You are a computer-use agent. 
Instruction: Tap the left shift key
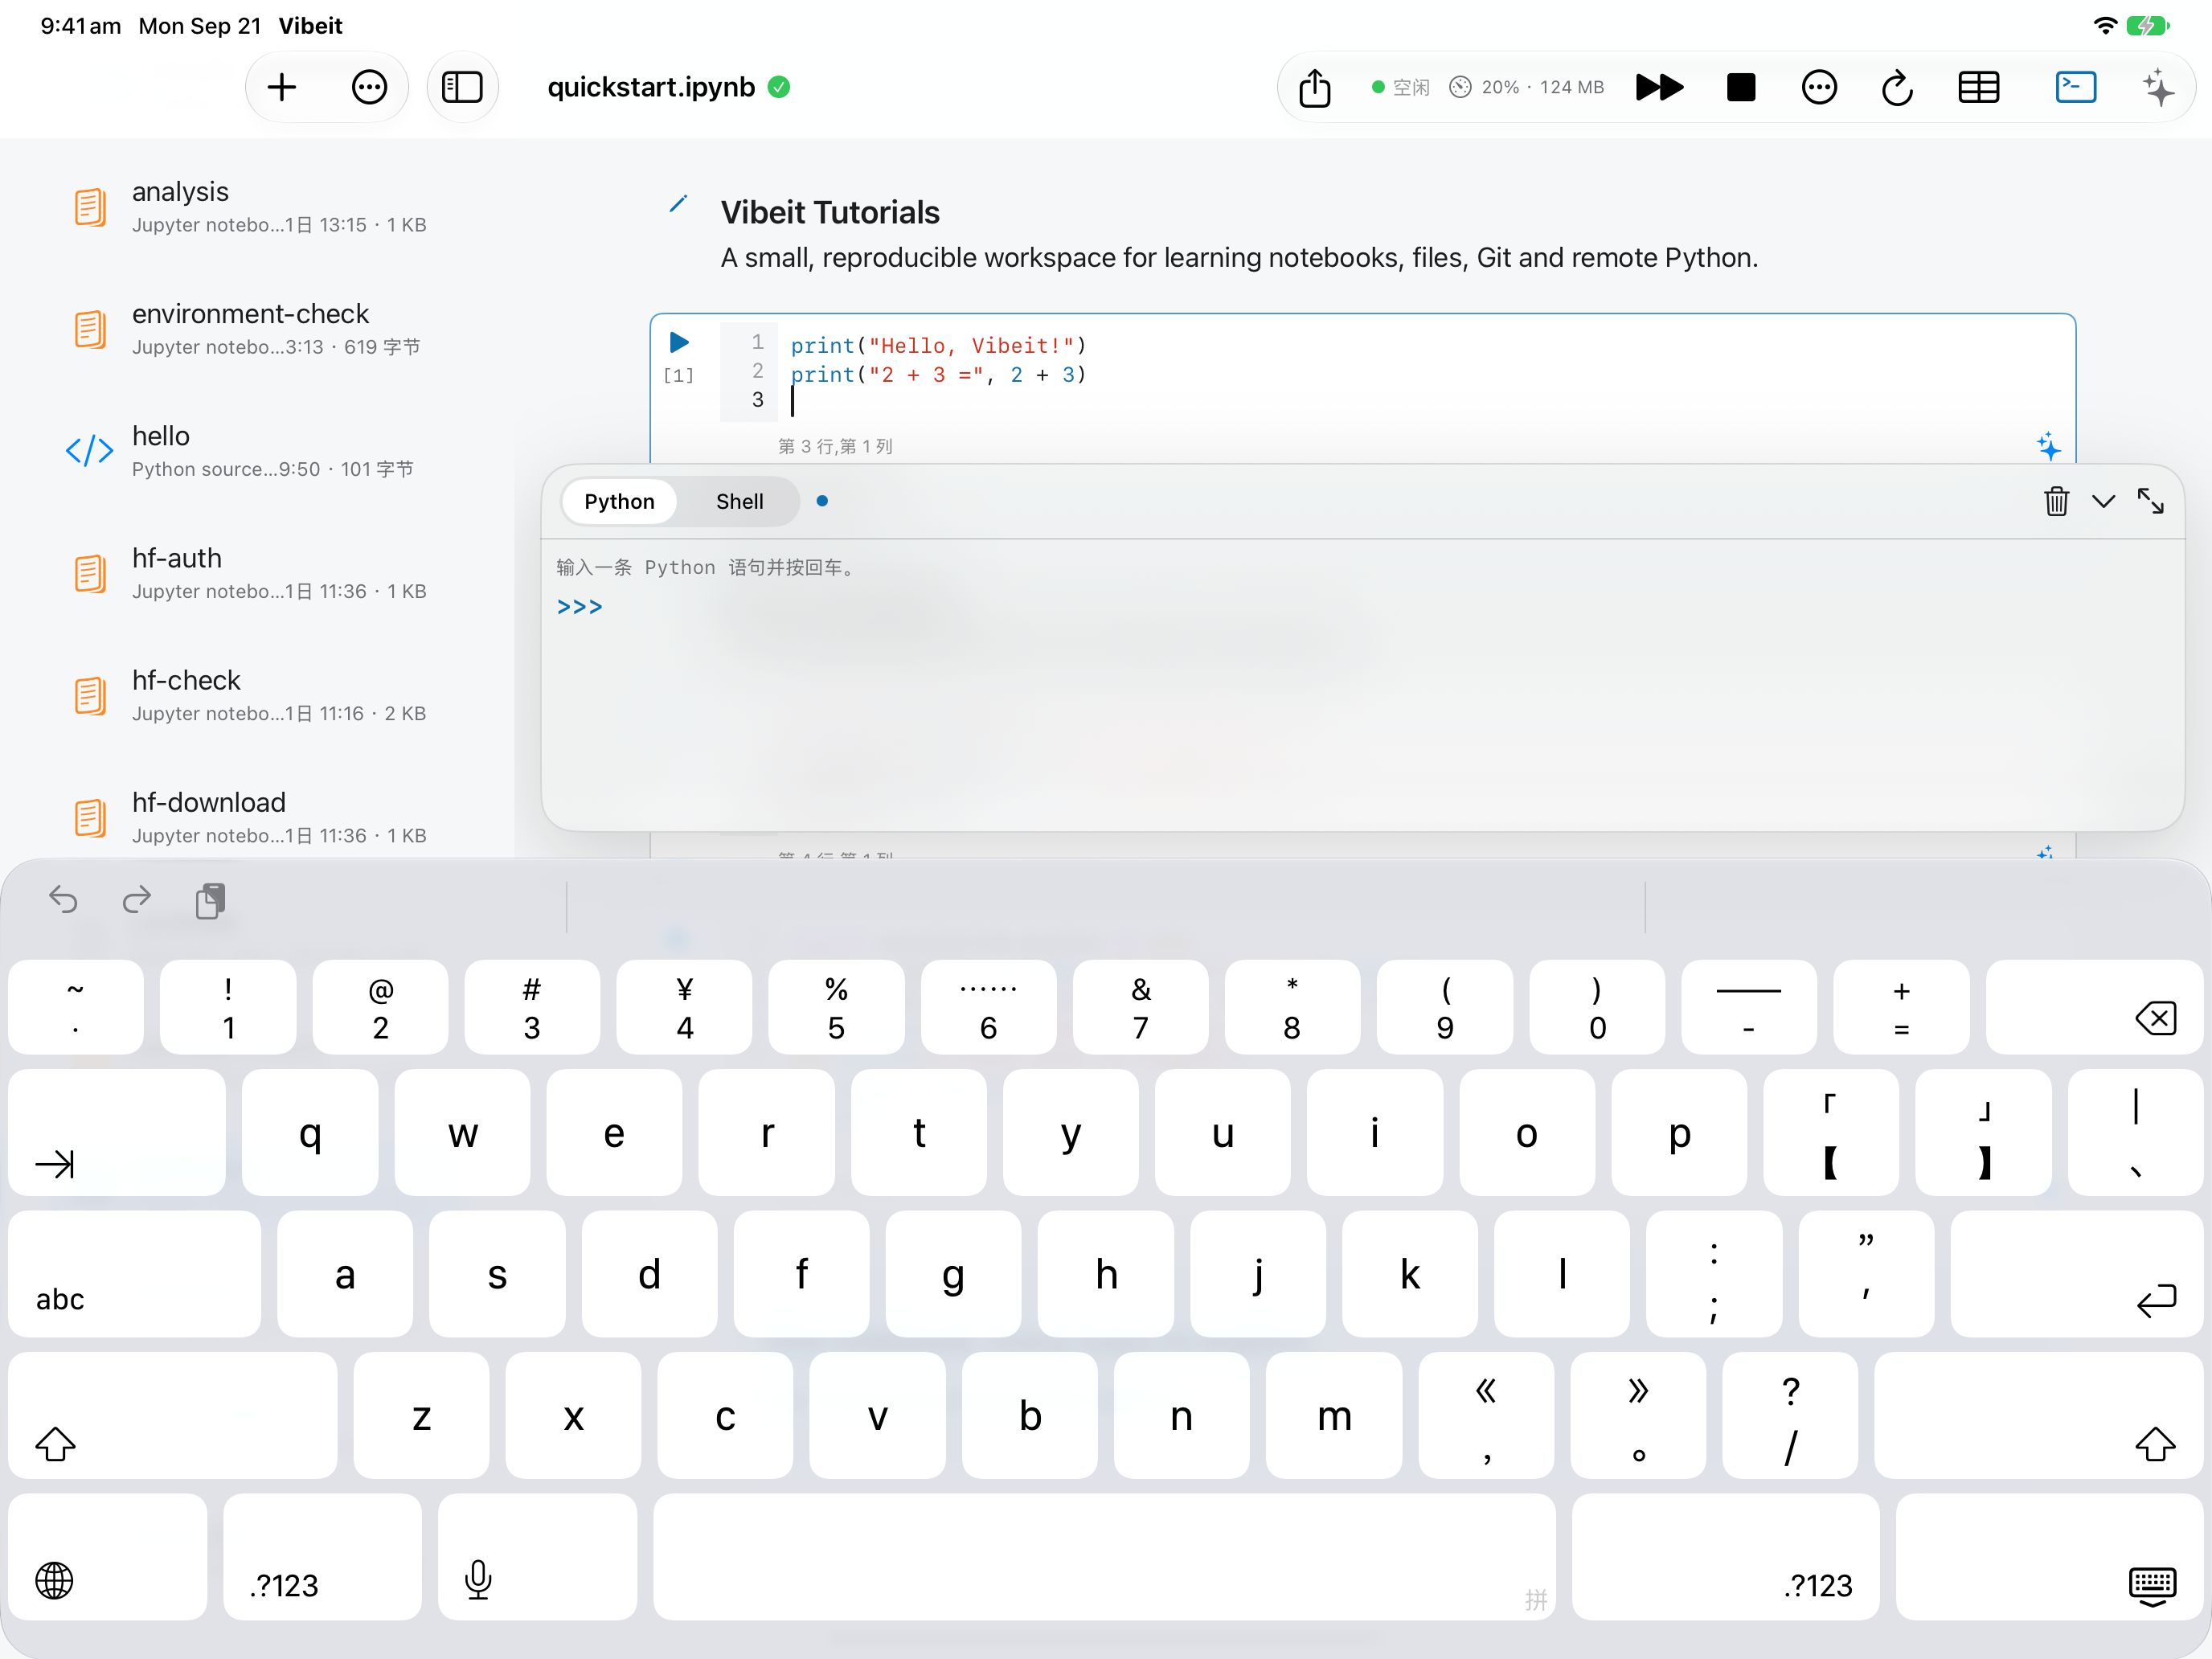pyautogui.click(x=173, y=1415)
